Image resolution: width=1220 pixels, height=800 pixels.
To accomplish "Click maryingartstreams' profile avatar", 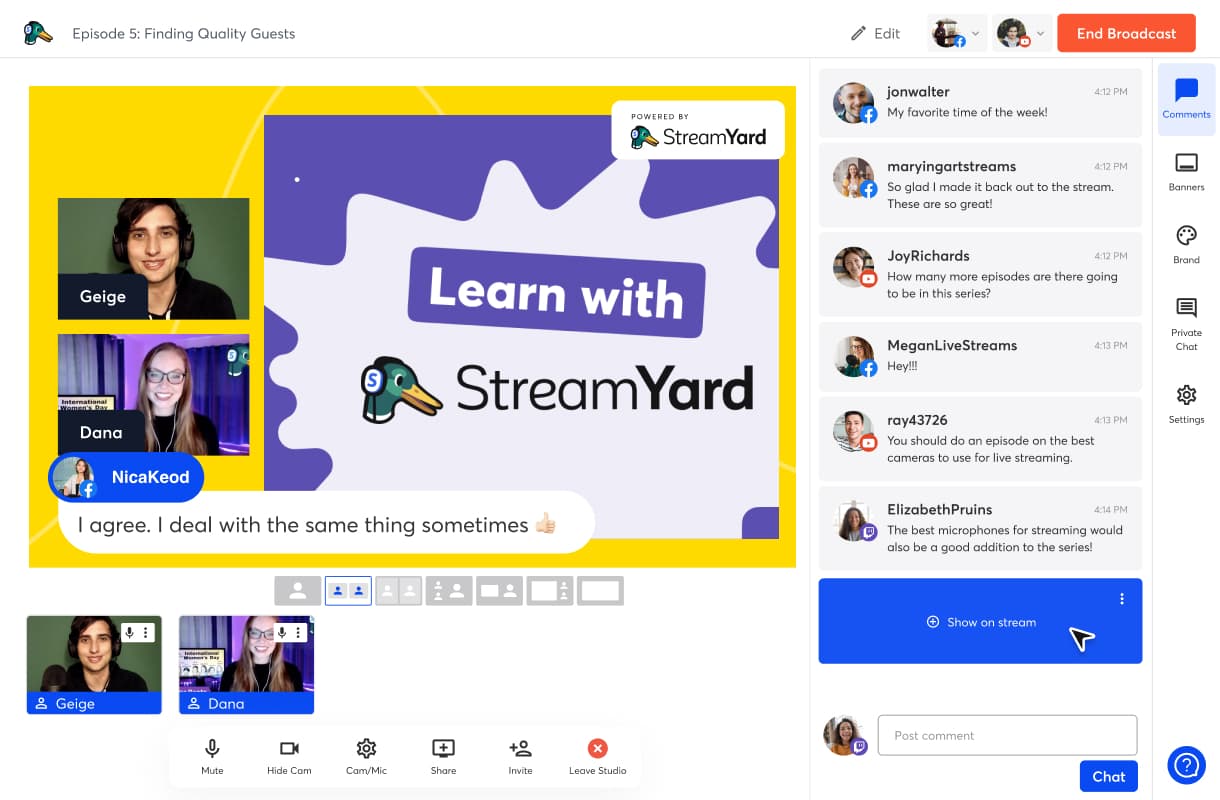I will [x=854, y=177].
